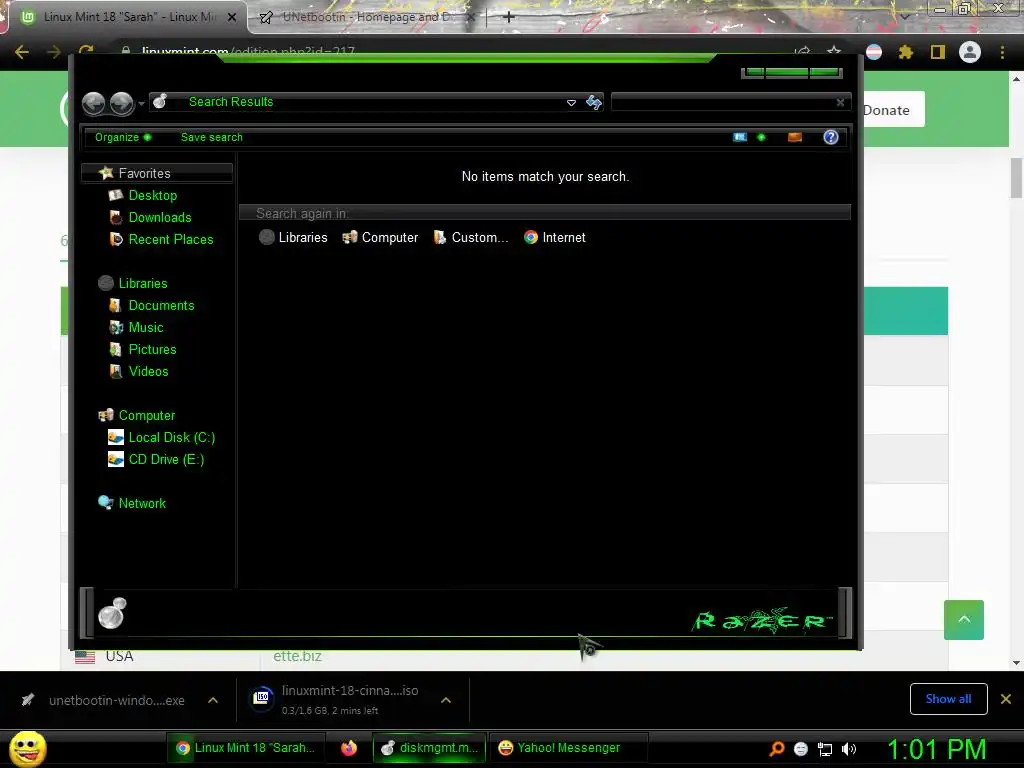Switch to Linux Mint 18 taskbar button
Screen dimensions: 1024x768
pos(246,748)
